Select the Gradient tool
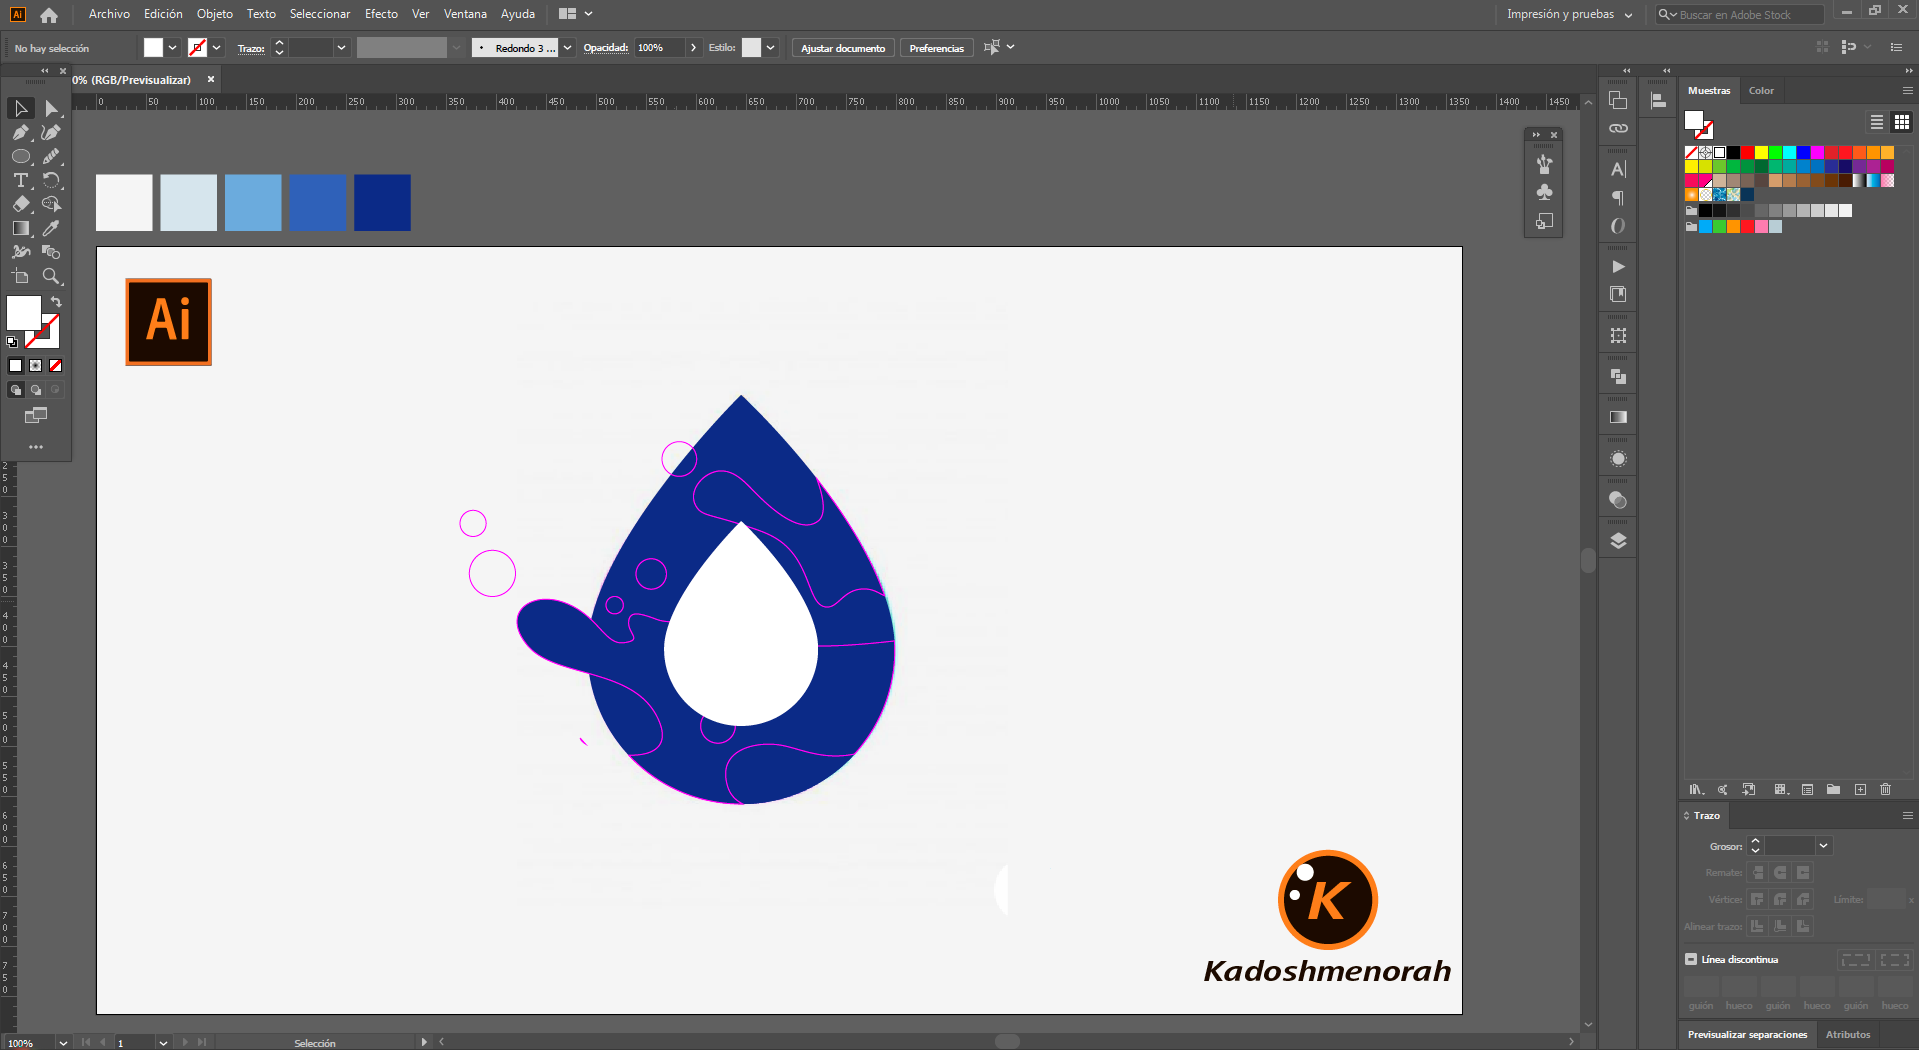 (21, 228)
